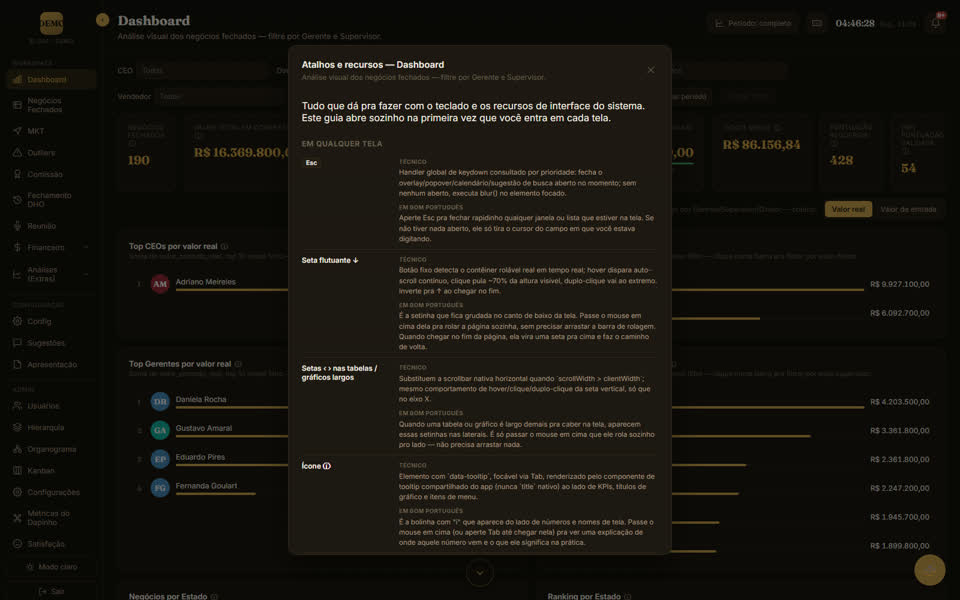Screen dimensions: 960x600
Task: Click the name Gustavo Amaral
Action: tap(204, 428)
